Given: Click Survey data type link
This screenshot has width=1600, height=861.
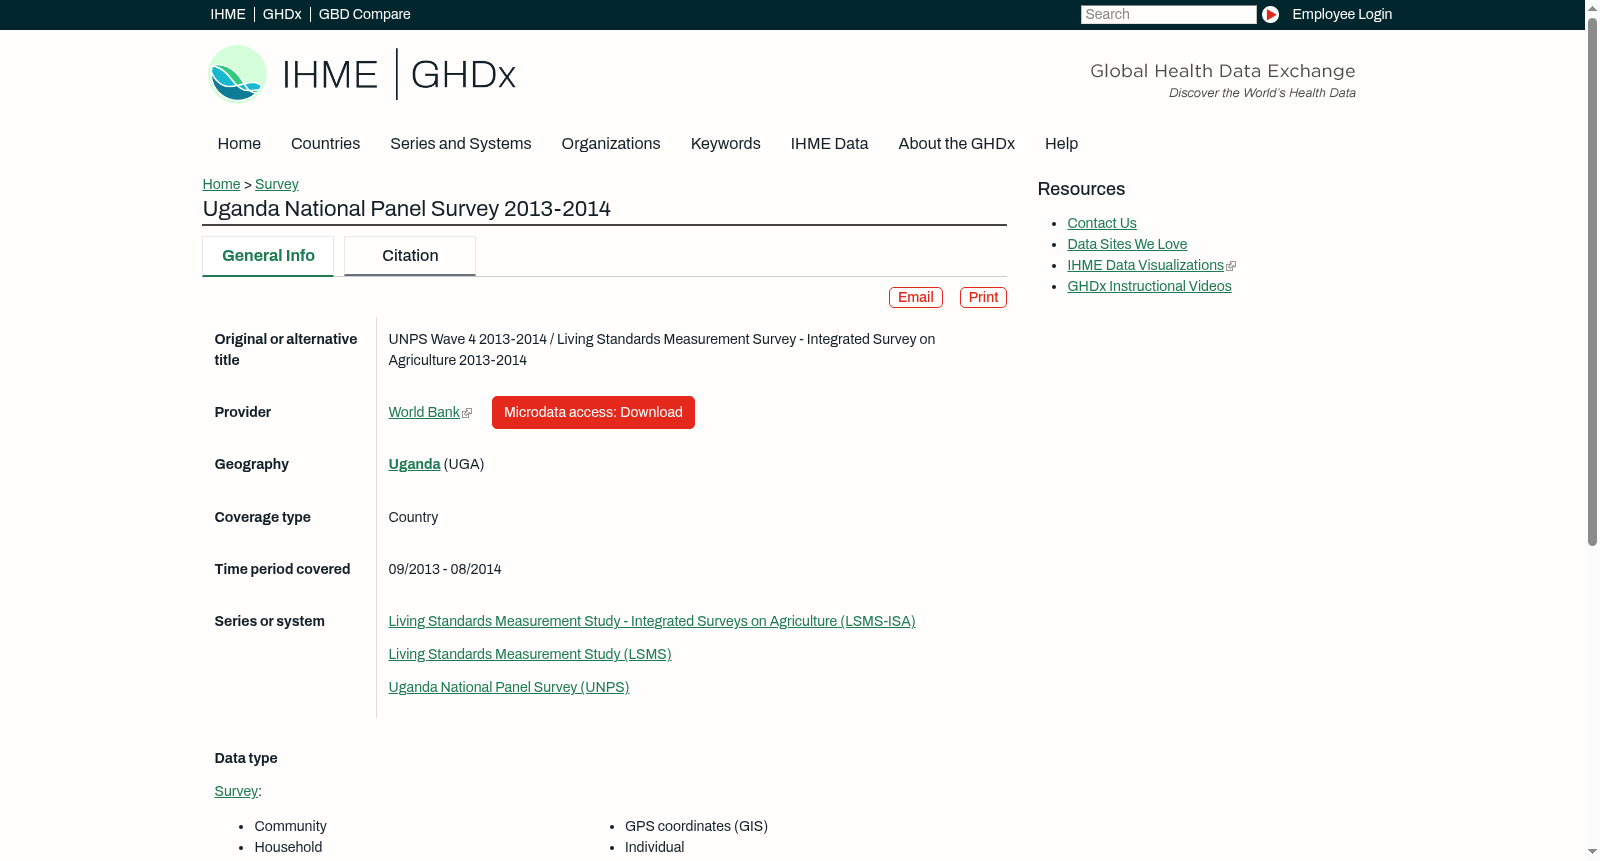Looking at the screenshot, I should coord(236,791).
